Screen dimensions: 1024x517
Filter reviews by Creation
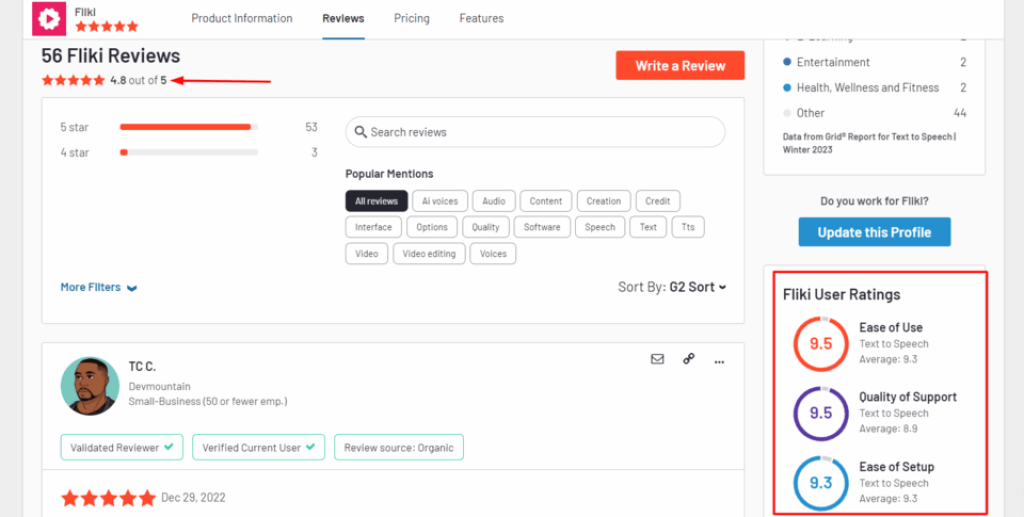pos(603,201)
